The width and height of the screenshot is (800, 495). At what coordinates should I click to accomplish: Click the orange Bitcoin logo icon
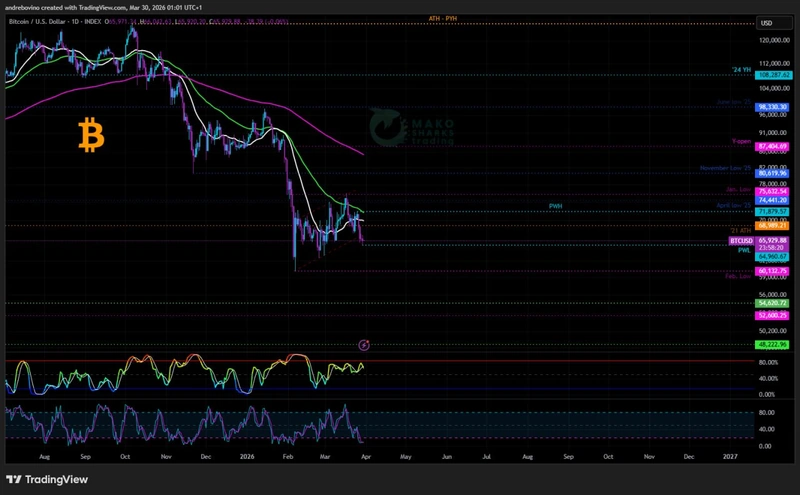tap(92, 134)
